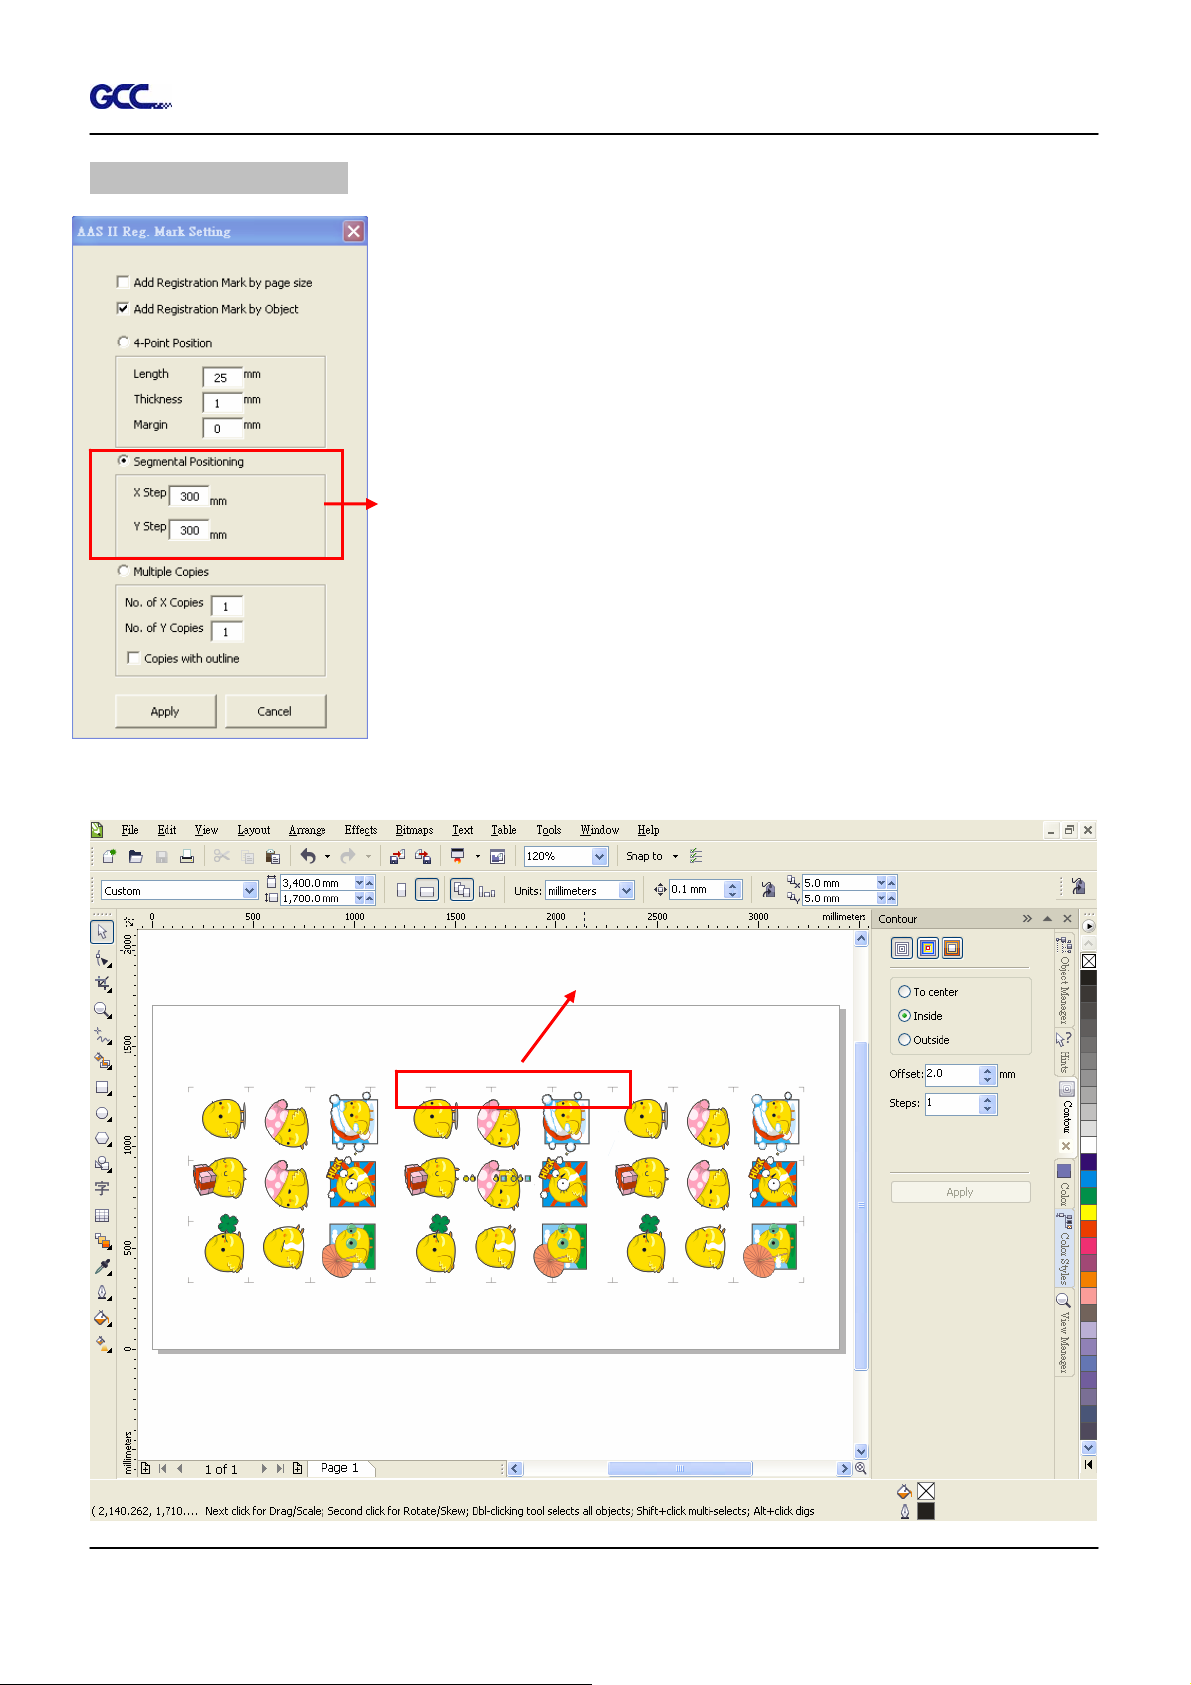
Task: Increase the Contour Steps value with up arrow
Action: tap(988, 1099)
